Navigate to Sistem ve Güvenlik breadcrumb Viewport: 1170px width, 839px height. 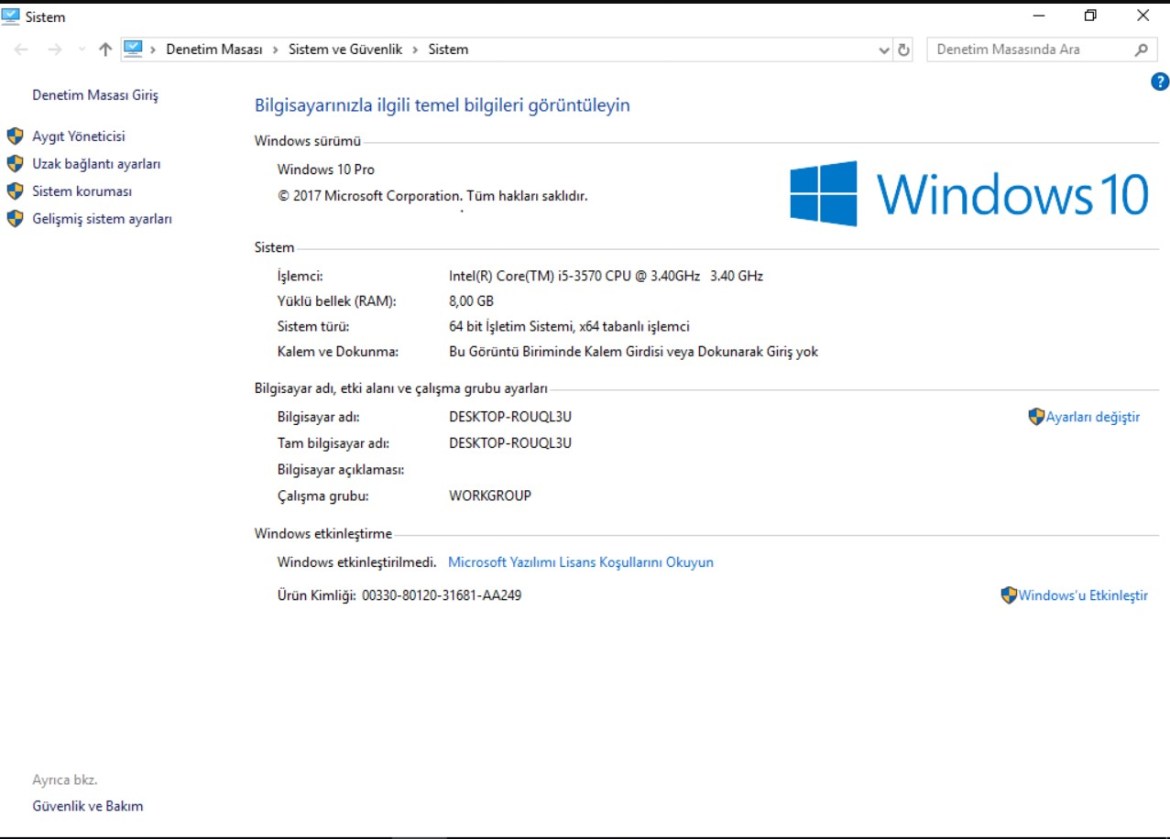pos(345,49)
